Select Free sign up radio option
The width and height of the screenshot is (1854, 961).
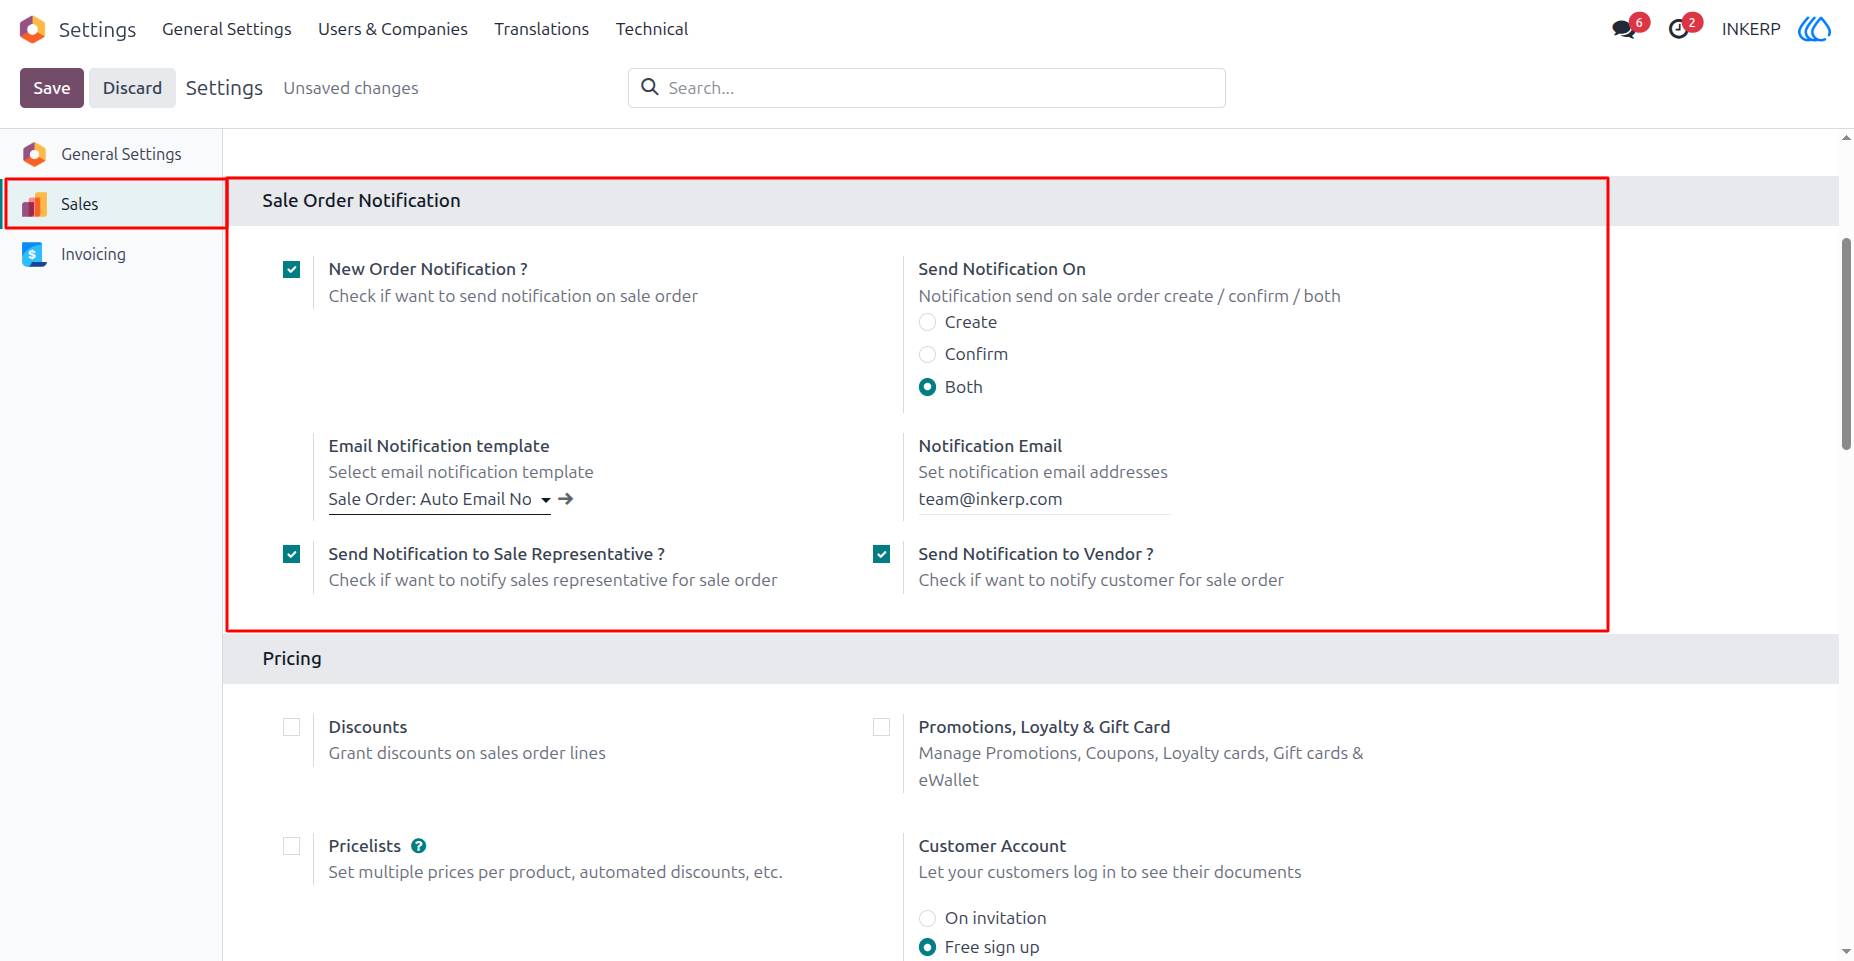pyautogui.click(x=928, y=947)
